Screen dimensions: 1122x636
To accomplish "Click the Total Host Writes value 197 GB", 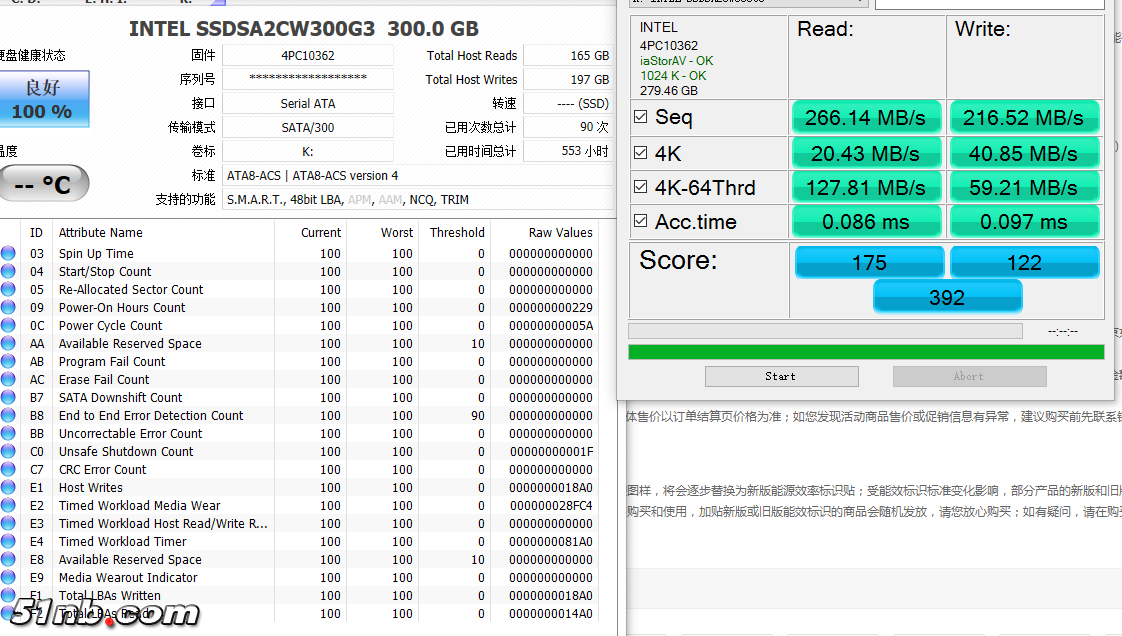I will [x=568, y=79].
